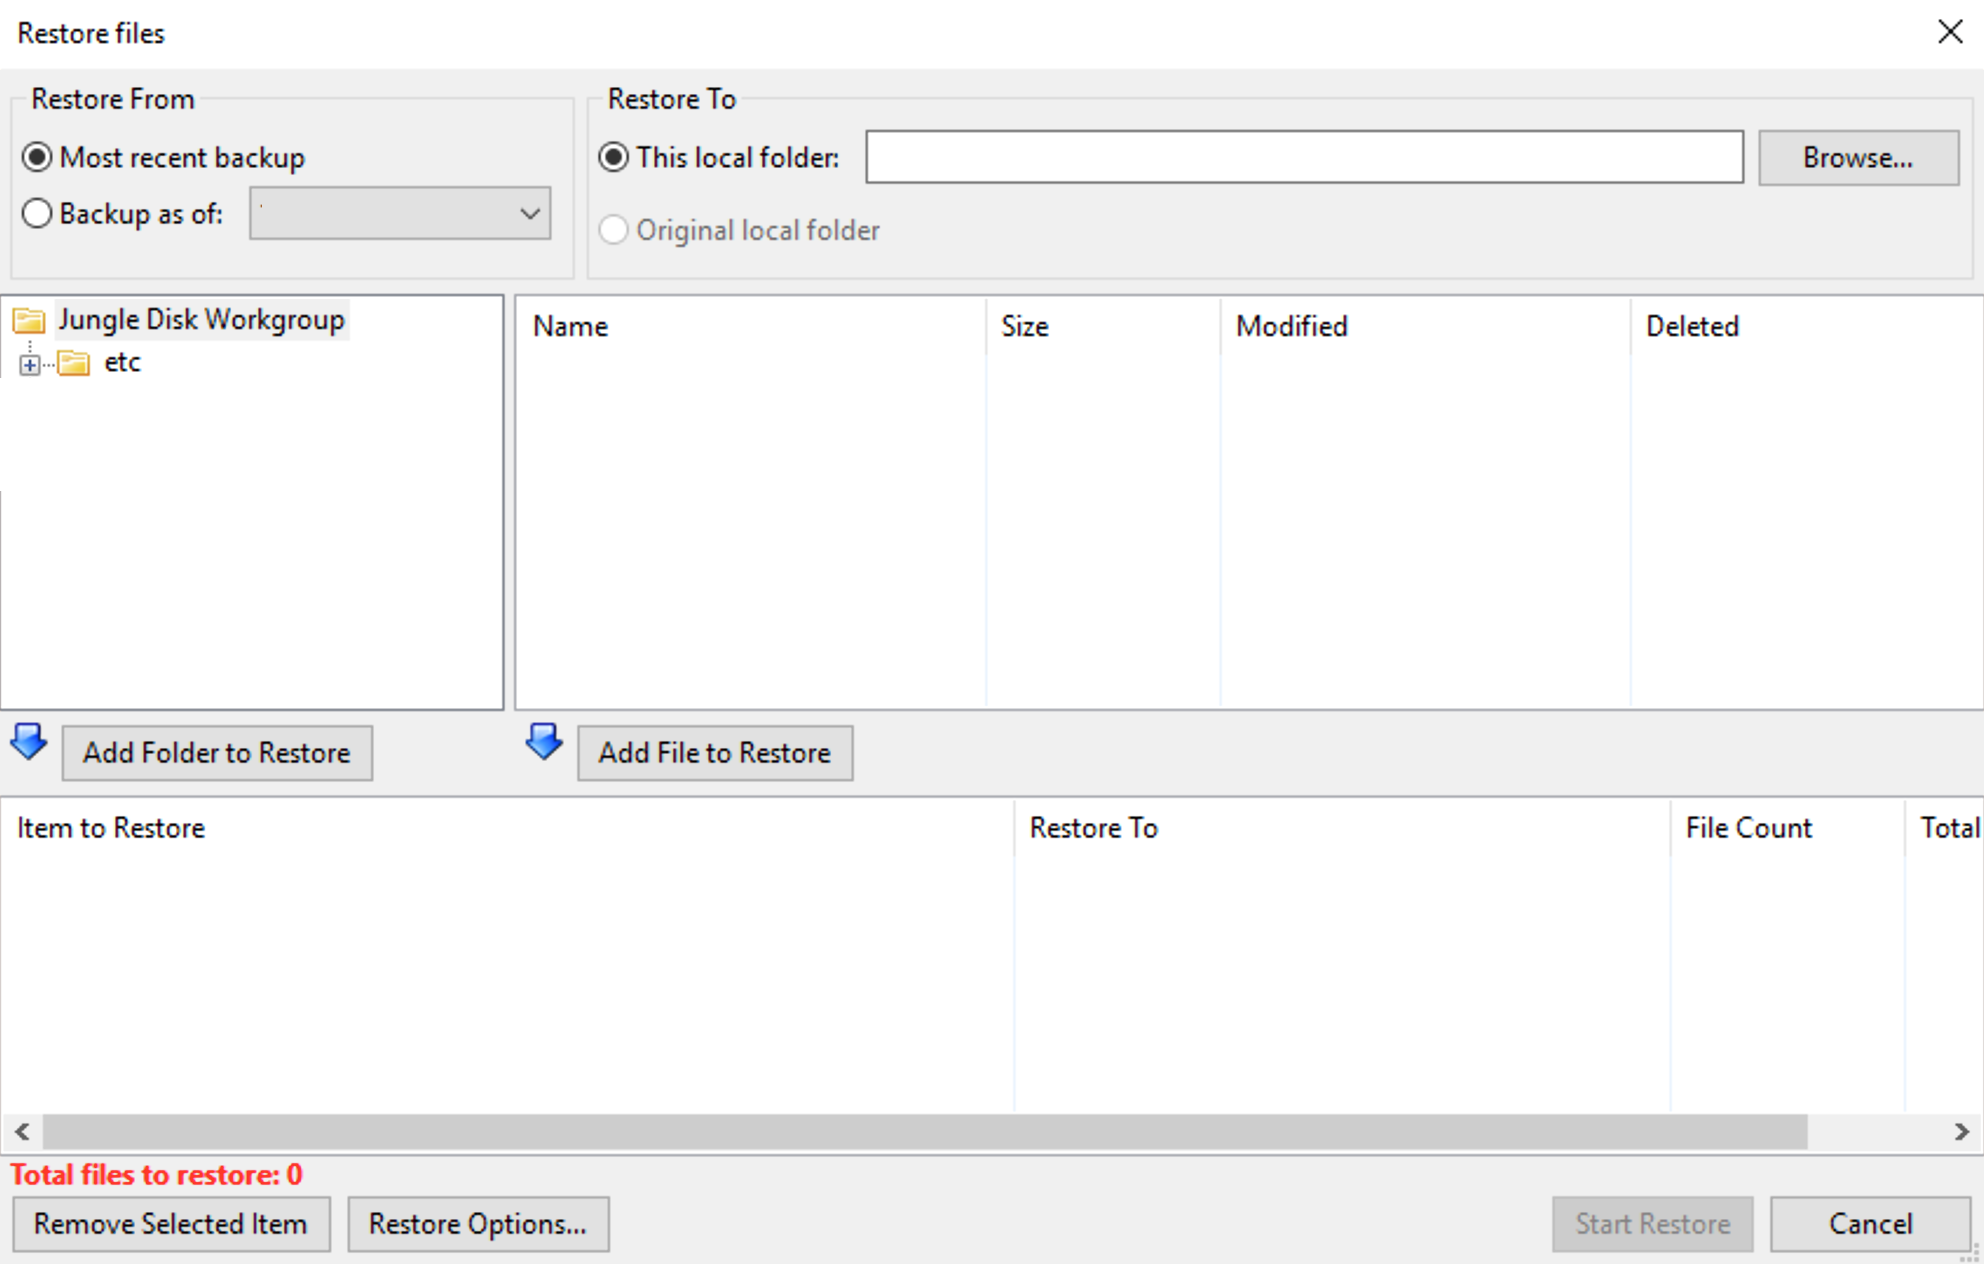
Task: Click the Jungle Disk Workgroup folder icon
Action: click(29, 320)
